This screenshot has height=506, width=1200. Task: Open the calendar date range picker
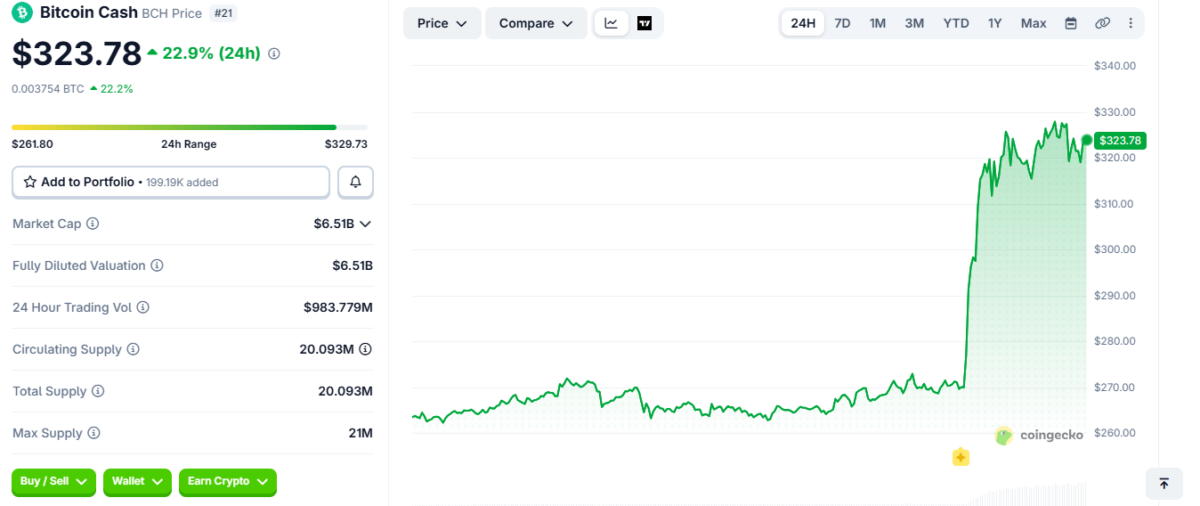point(1071,23)
